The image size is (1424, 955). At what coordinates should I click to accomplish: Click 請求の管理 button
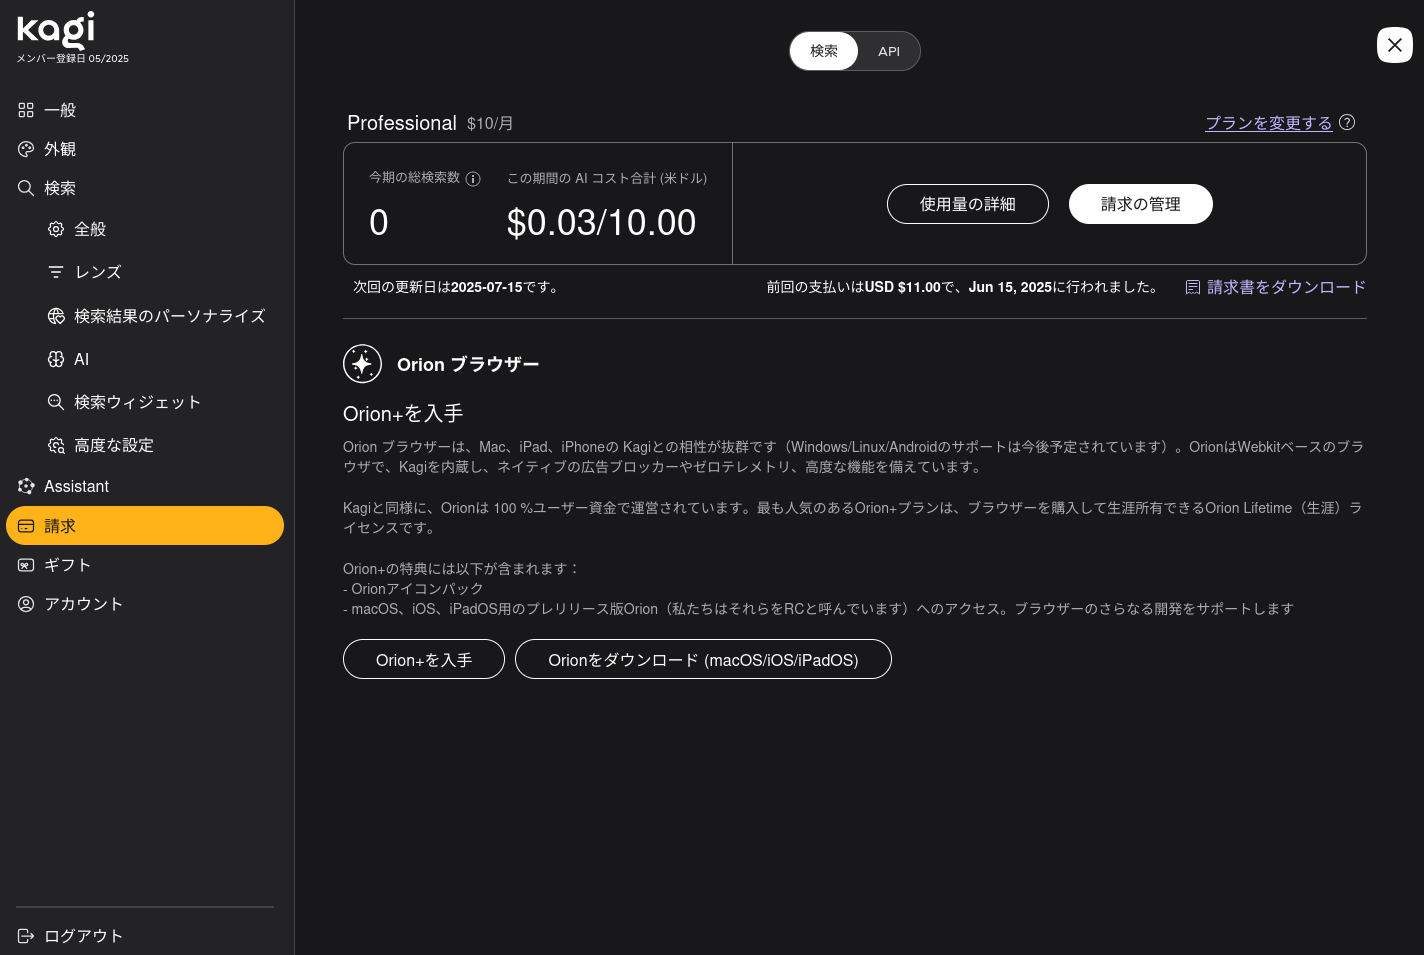click(x=1141, y=204)
